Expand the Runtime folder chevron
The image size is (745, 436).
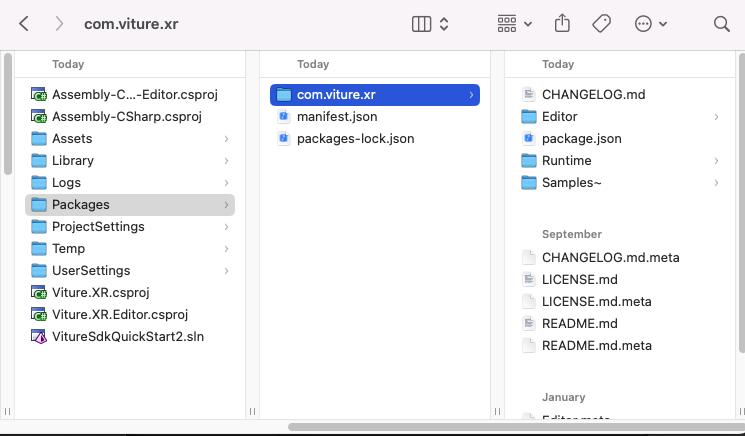point(716,161)
